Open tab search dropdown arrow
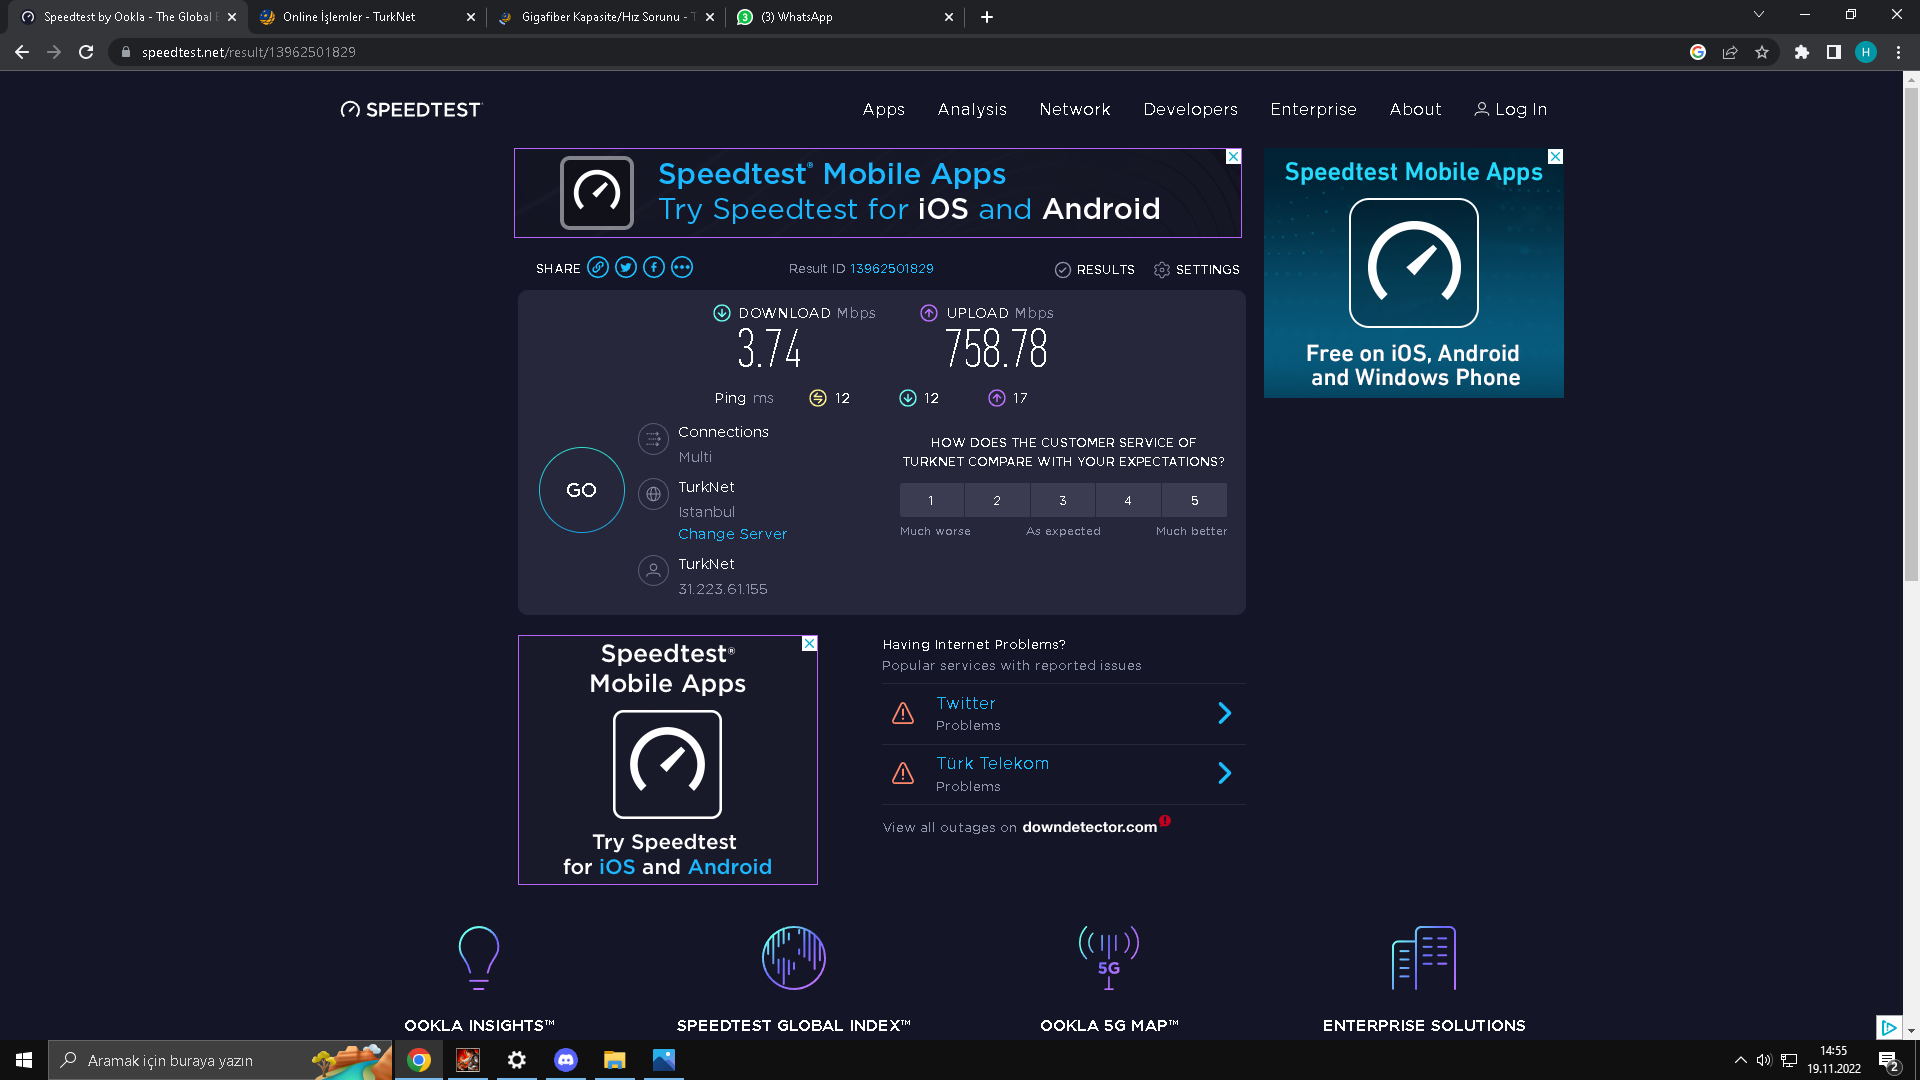 point(1759,14)
